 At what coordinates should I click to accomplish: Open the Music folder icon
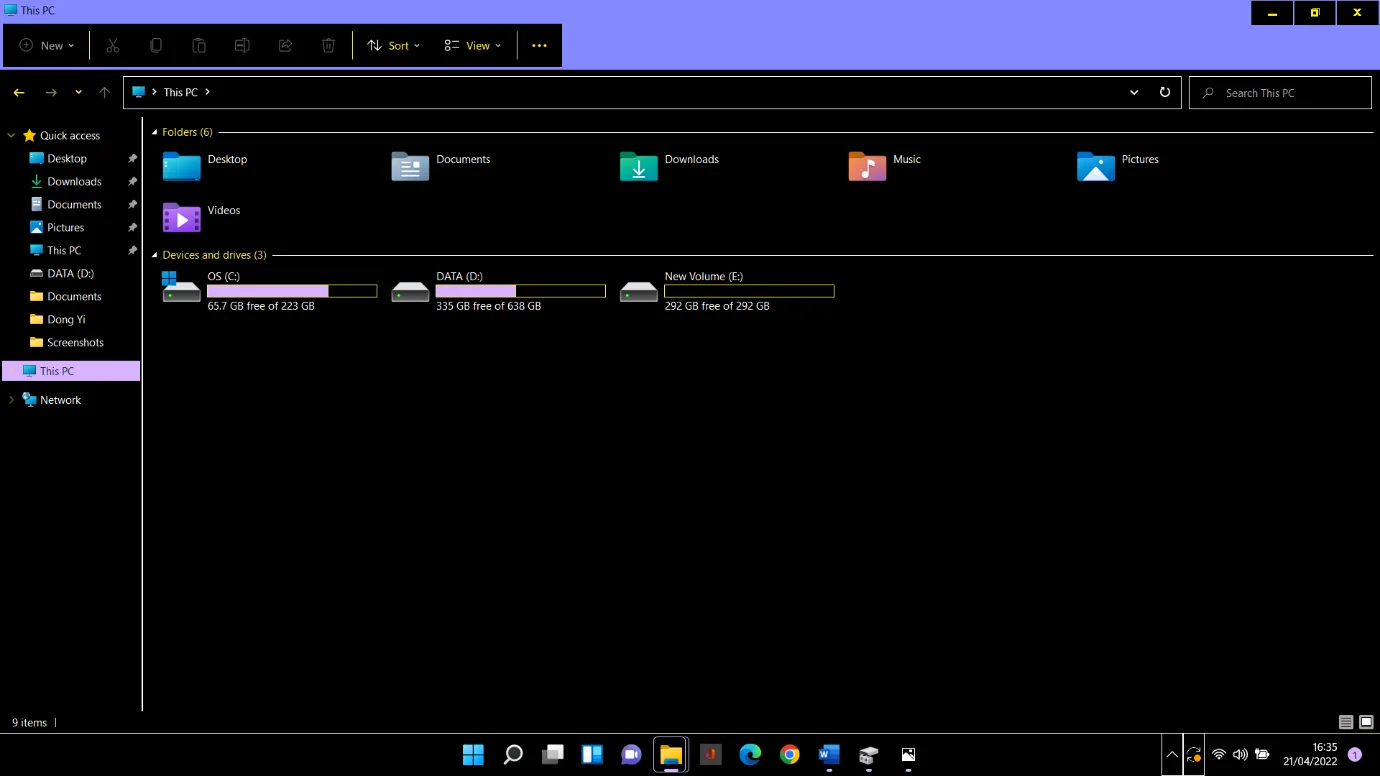tap(867, 166)
